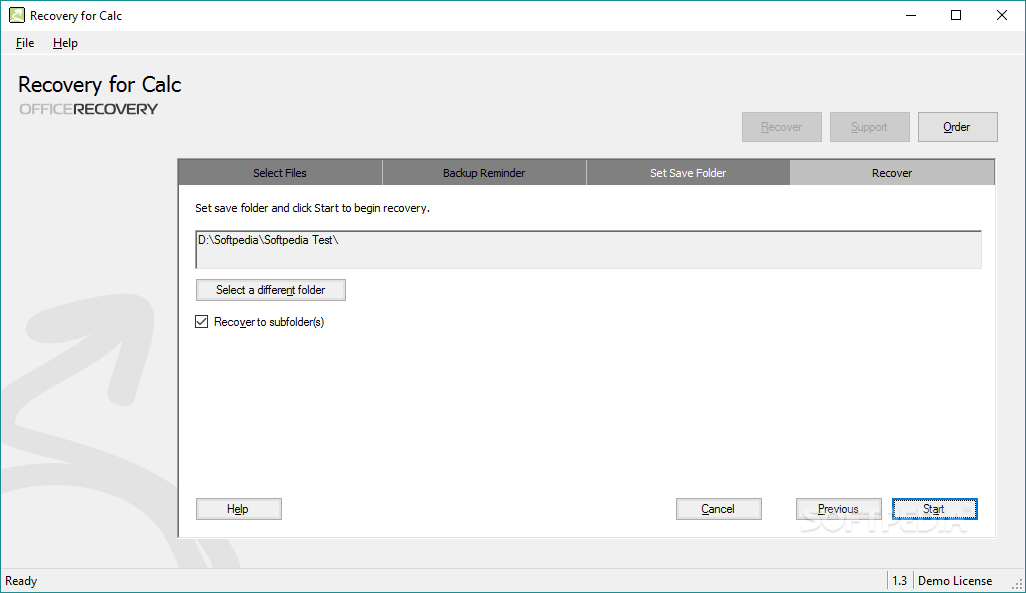Click the save folder path field
This screenshot has height=593, width=1026.
point(588,249)
